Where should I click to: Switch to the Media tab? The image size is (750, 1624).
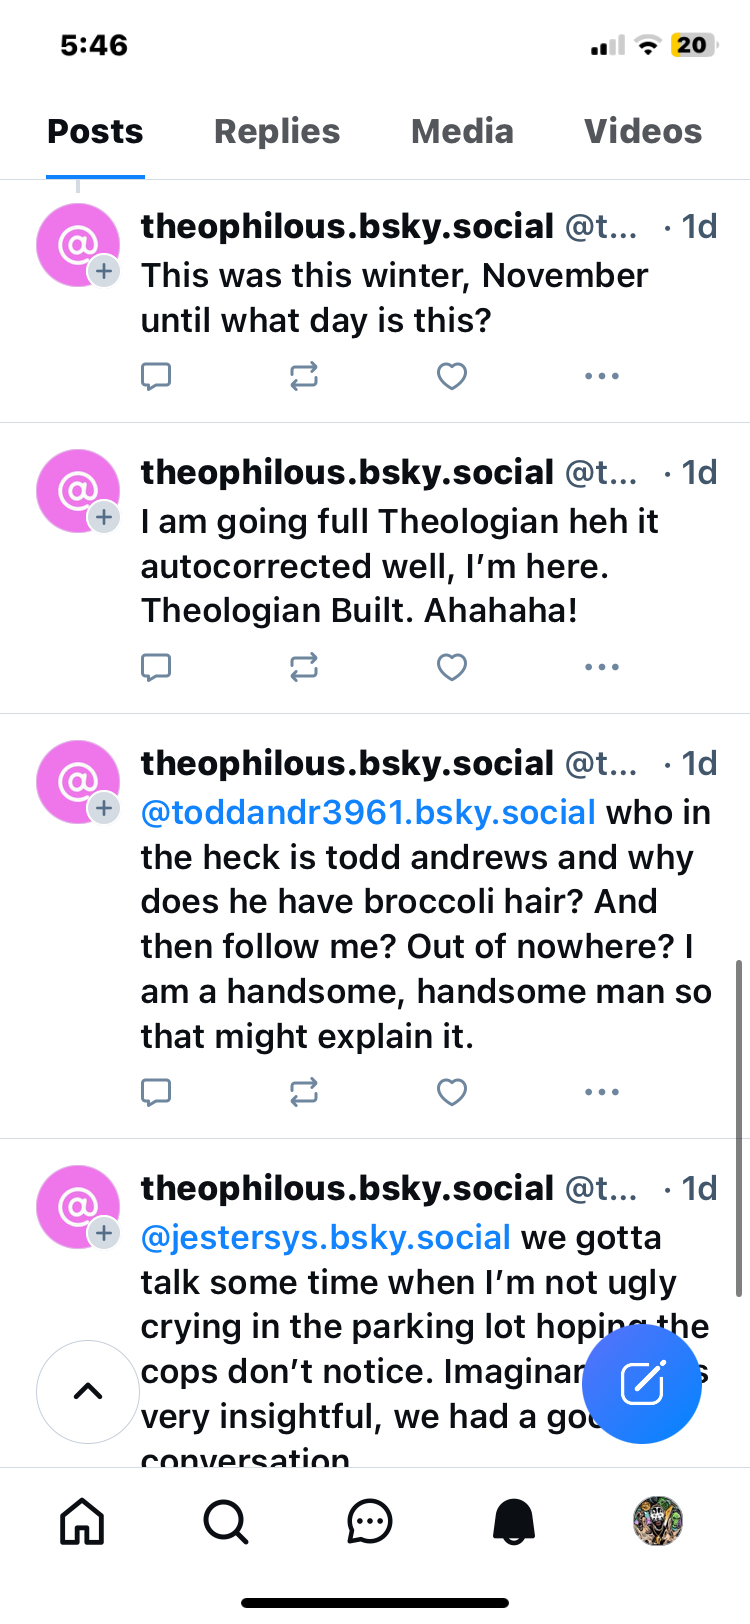tap(462, 132)
